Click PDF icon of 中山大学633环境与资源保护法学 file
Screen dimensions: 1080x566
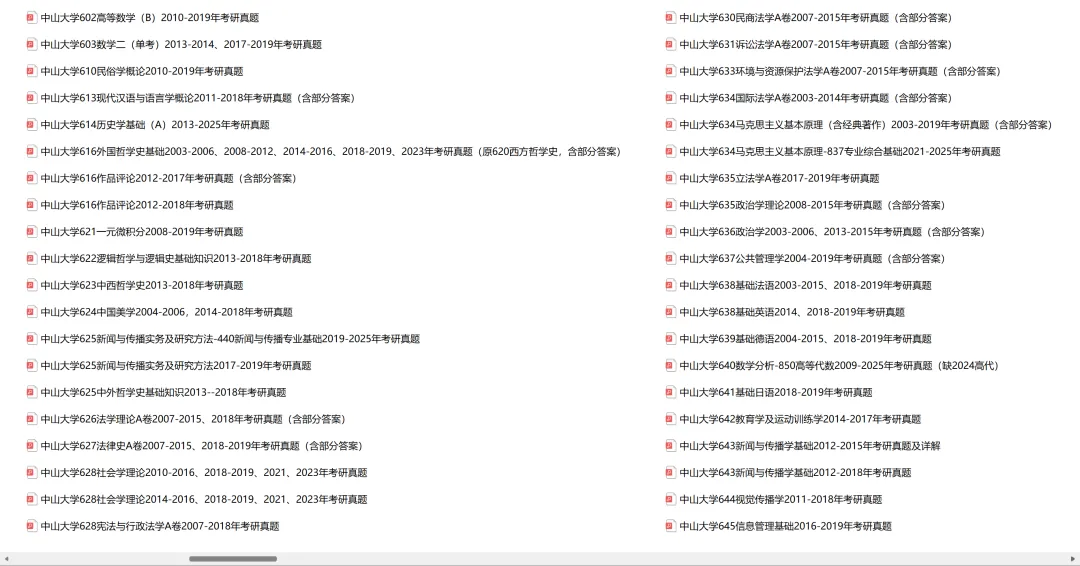[x=670, y=71]
